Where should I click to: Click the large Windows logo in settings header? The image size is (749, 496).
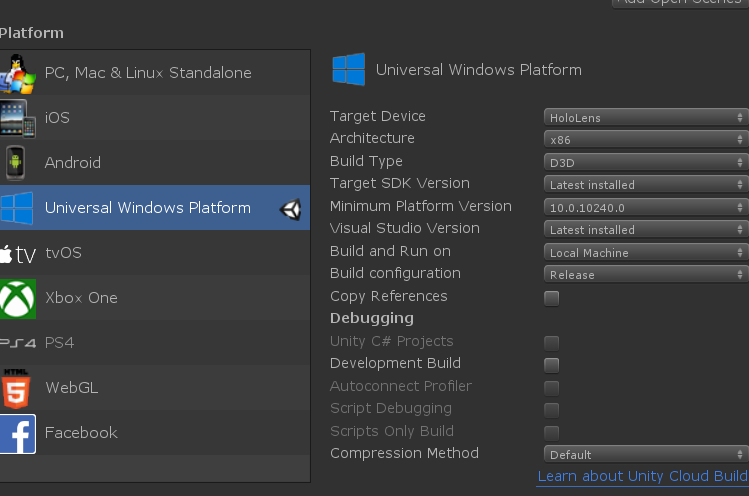(349, 69)
